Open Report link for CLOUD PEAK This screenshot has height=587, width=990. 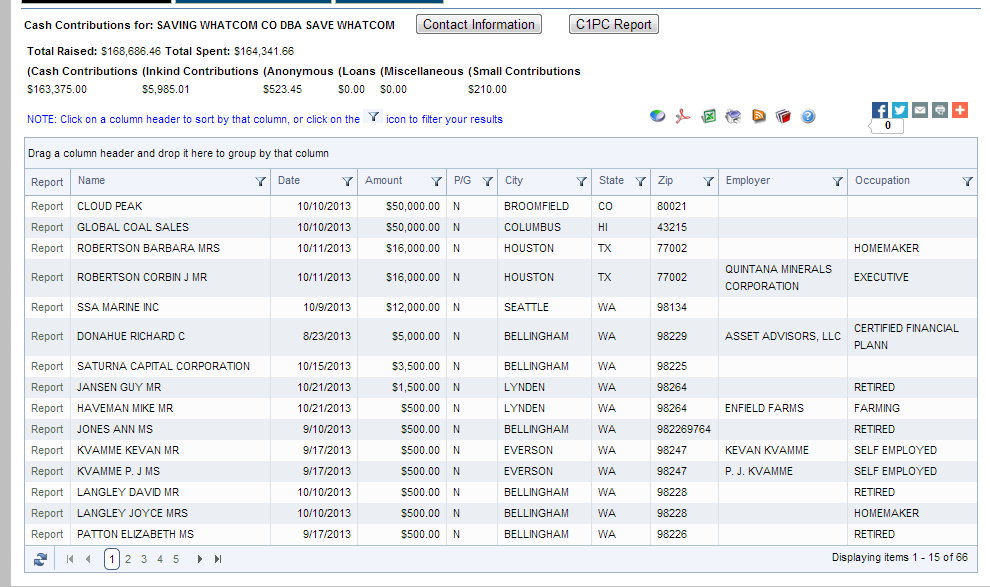(x=47, y=206)
